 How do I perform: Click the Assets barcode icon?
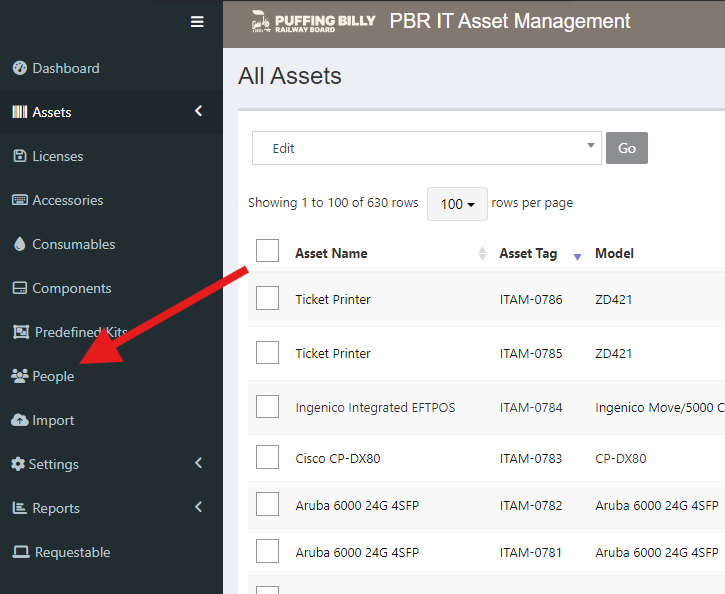[19, 112]
